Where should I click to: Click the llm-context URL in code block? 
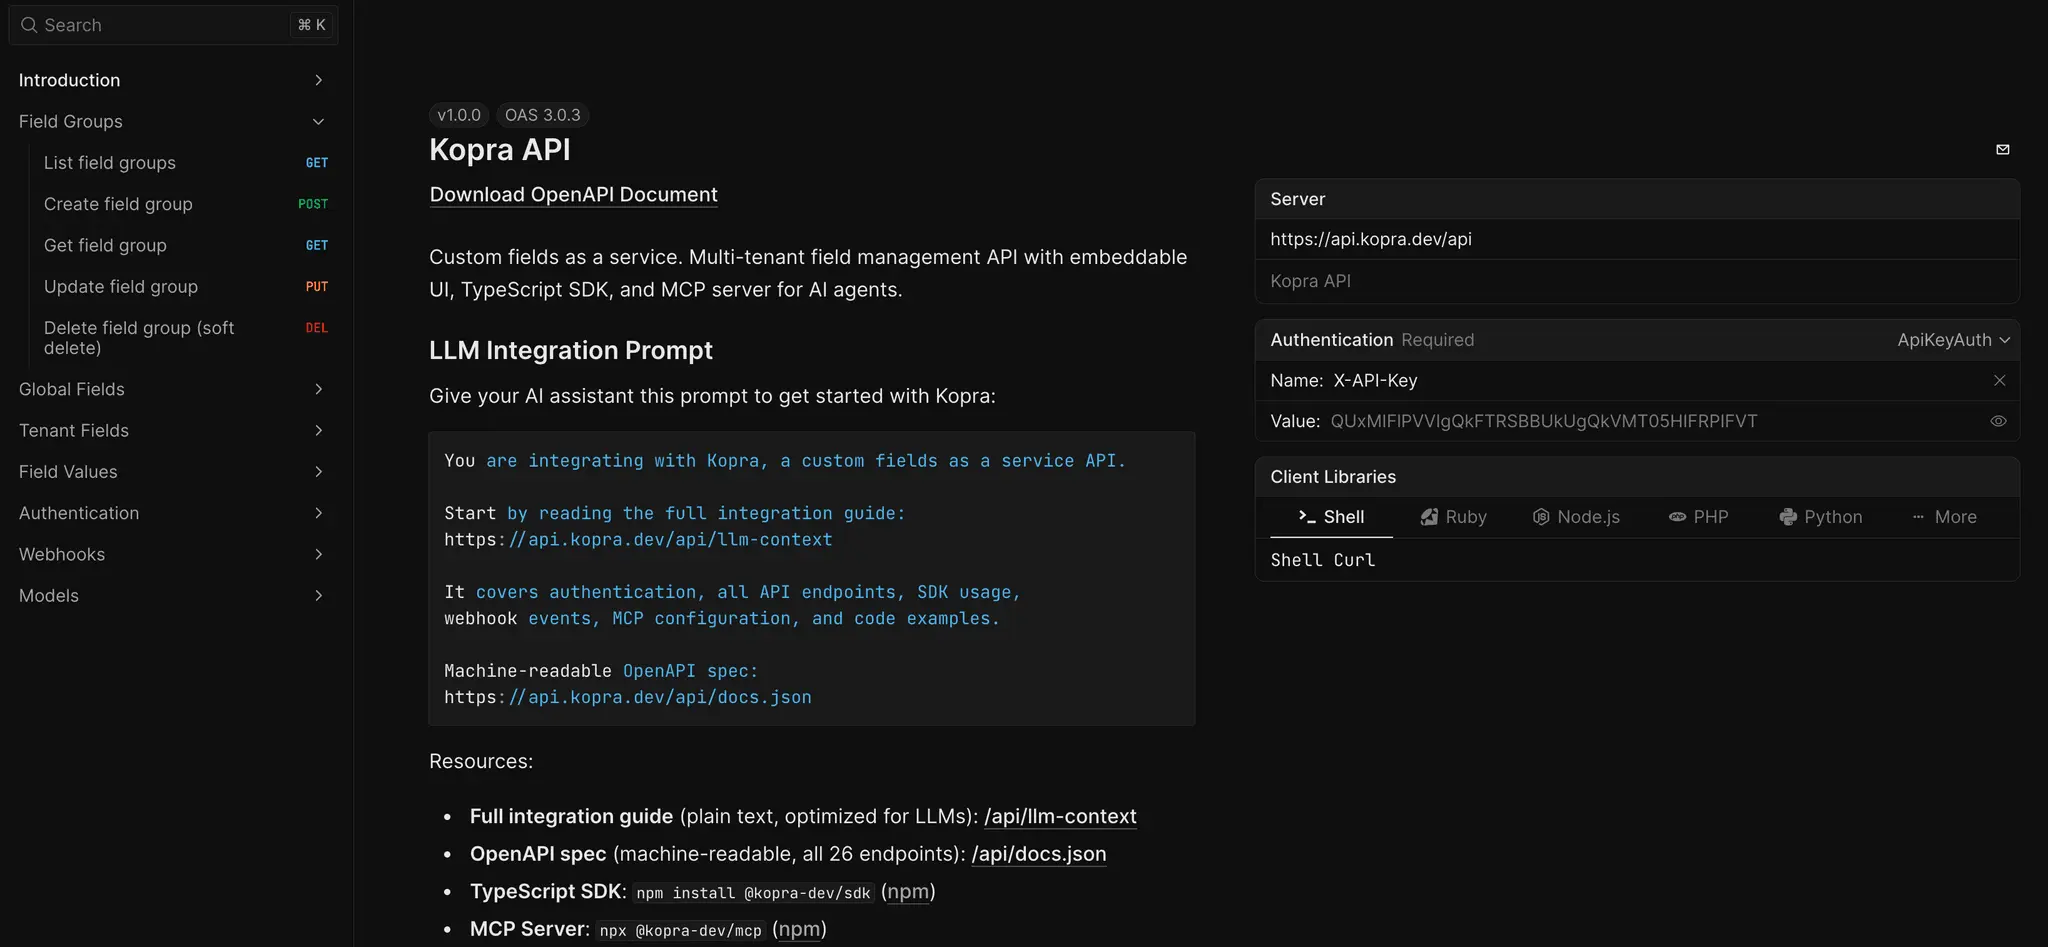coord(638,539)
